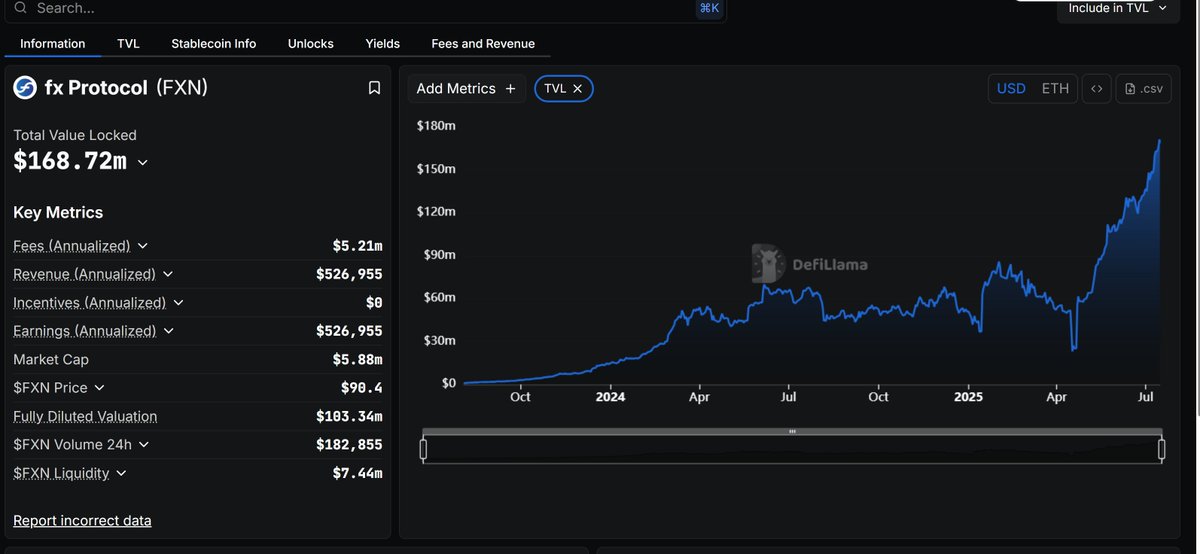Expand the Incentives (Annualized) row
1200x554 pixels.
tap(178, 302)
